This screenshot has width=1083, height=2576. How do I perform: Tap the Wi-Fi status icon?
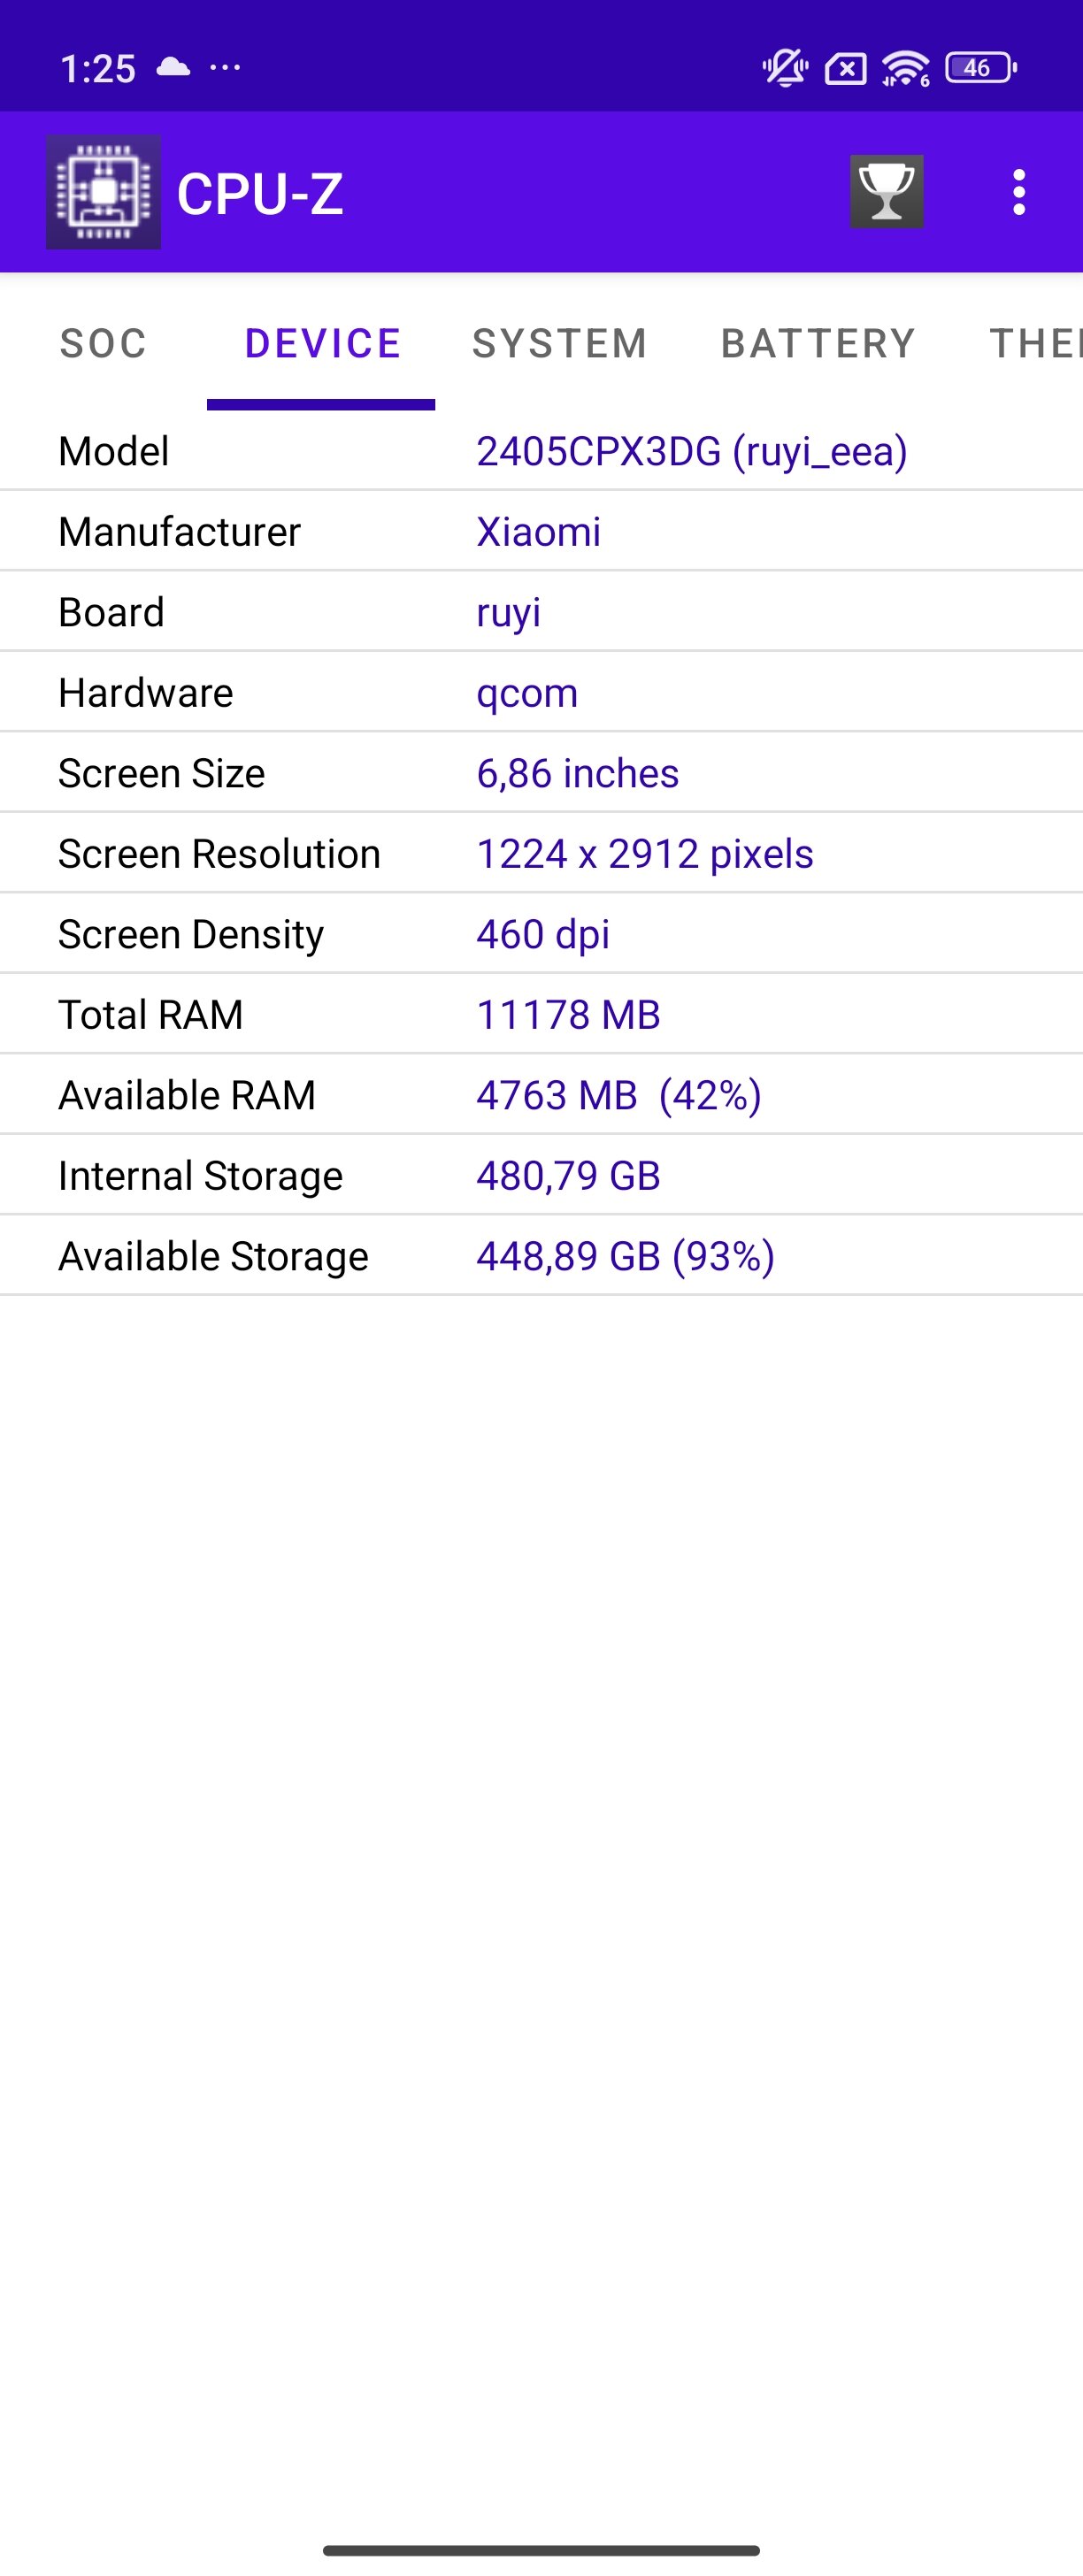905,68
